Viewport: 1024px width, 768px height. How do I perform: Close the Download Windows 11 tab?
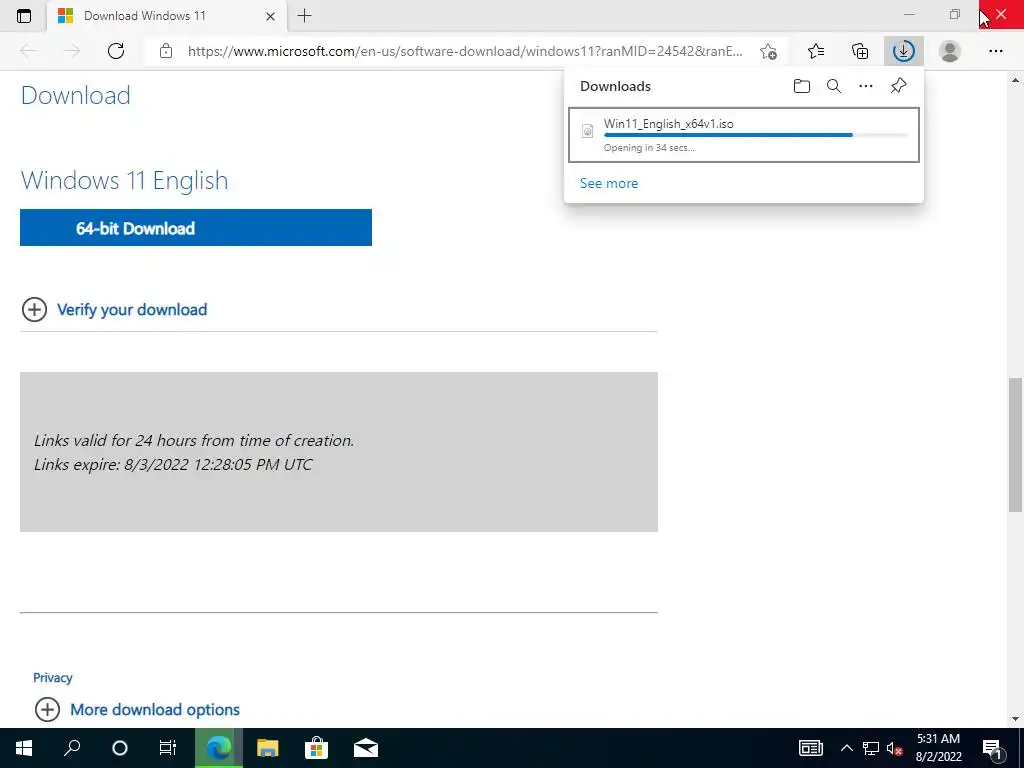(x=270, y=16)
